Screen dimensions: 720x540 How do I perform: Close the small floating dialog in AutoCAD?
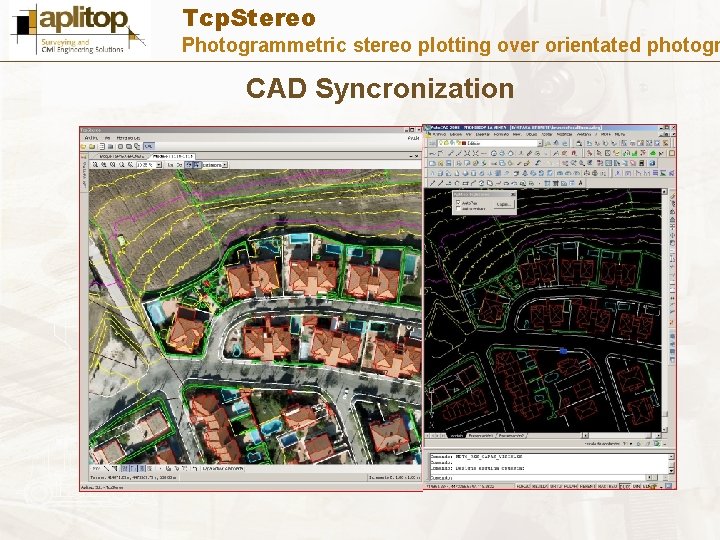tap(513, 195)
